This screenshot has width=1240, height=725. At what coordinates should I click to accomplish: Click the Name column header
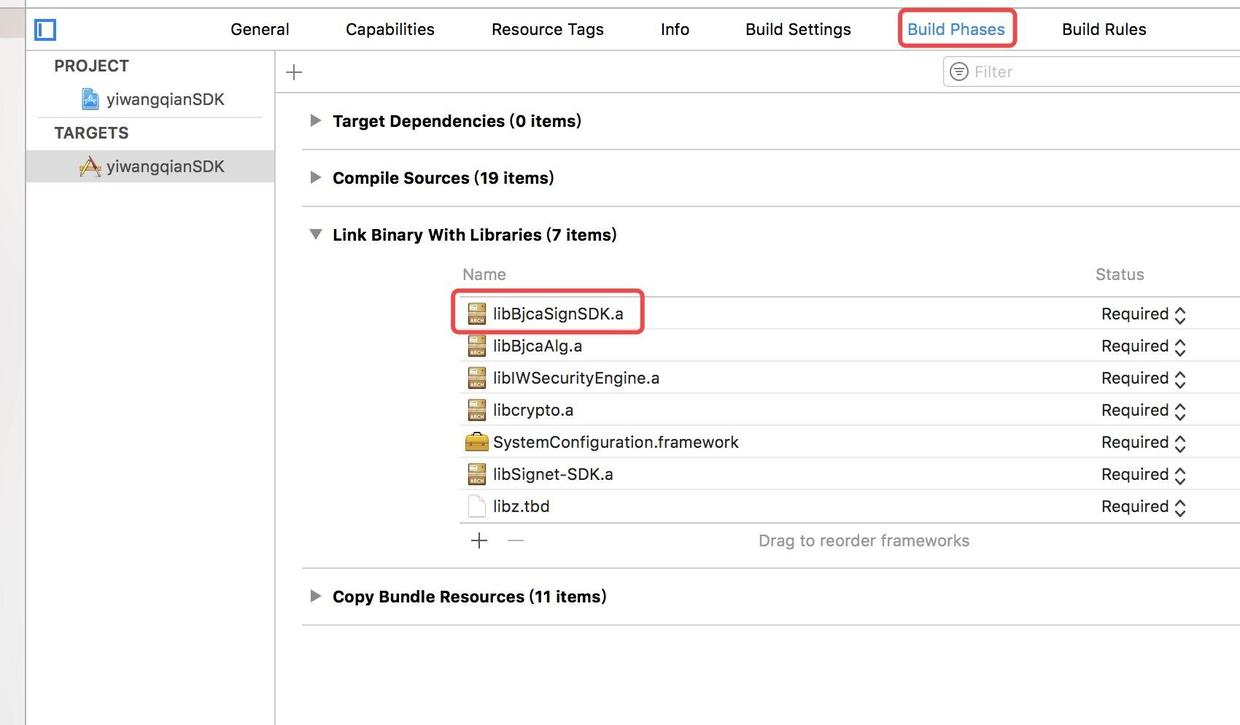(484, 274)
